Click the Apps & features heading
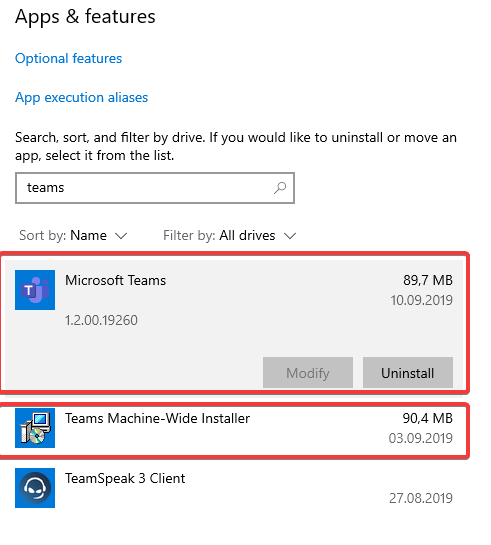Screen dimensions: 491x545 pos(85,17)
